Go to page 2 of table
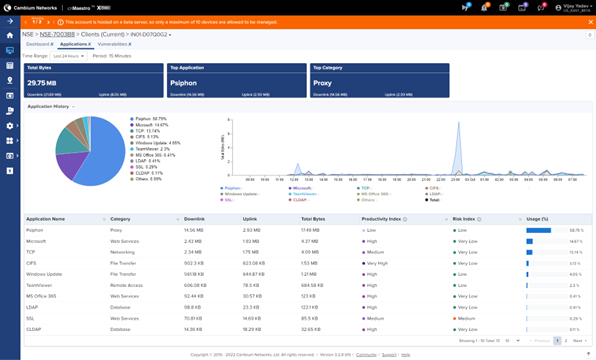 point(566,341)
